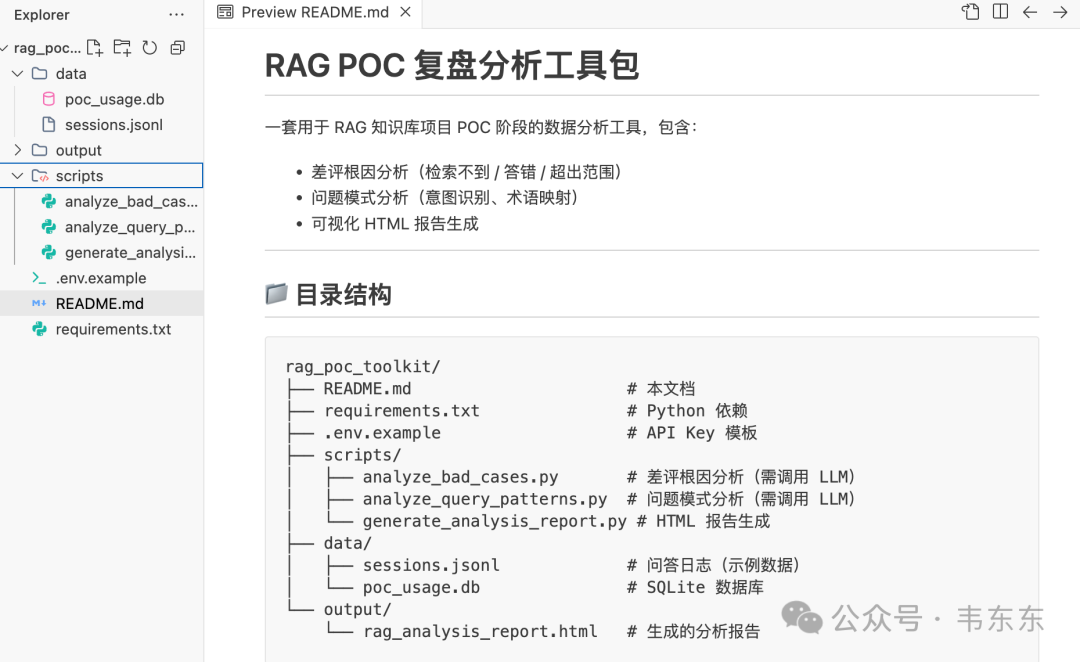The image size is (1080, 662).
Task: Switch to the Preview README.md tab
Action: pos(314,12)
